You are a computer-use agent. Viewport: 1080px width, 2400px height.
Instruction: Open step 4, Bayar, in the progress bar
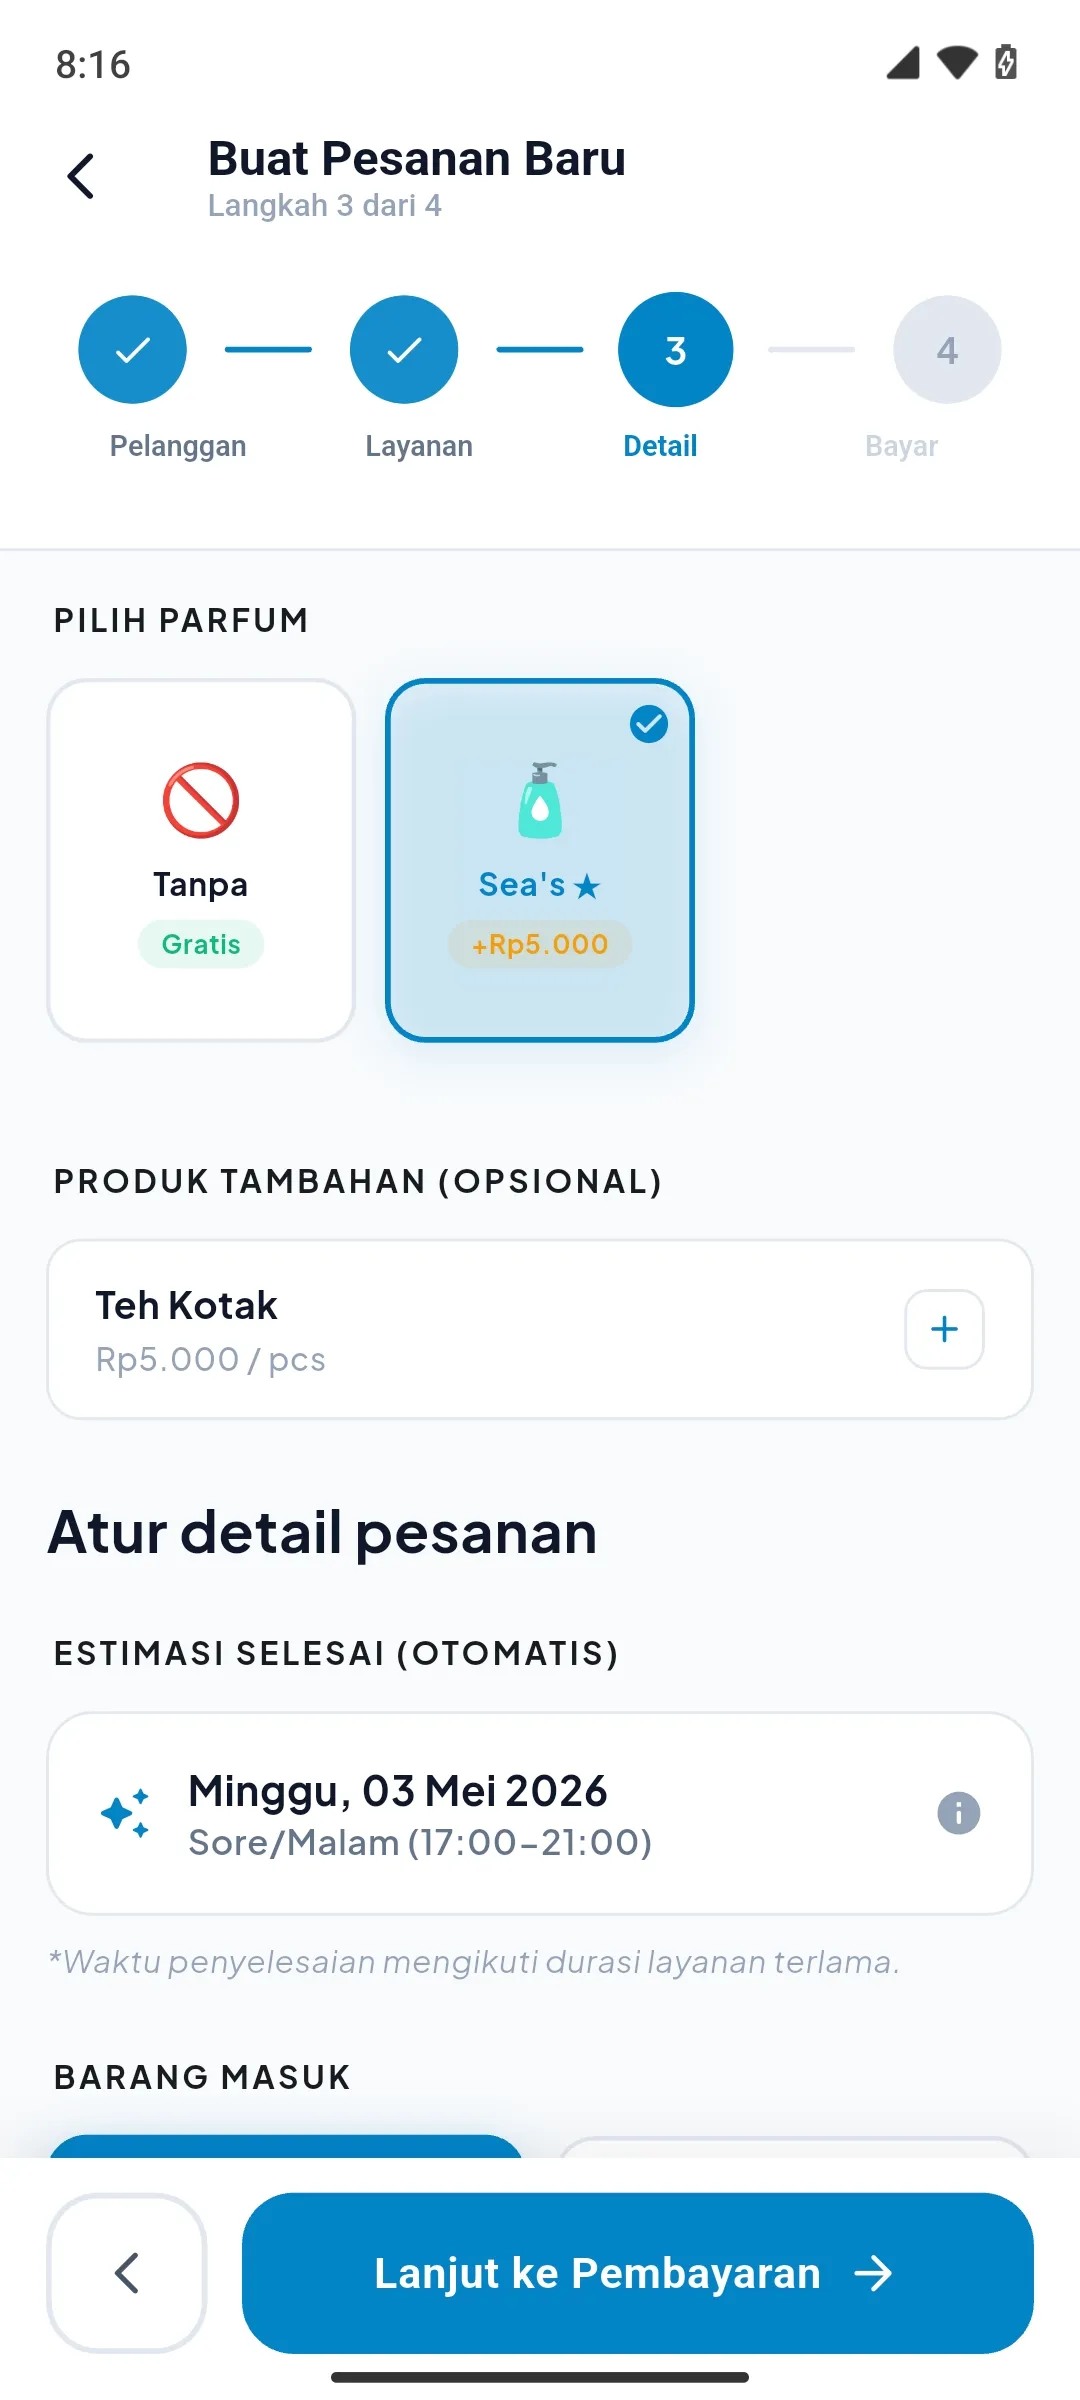point(947,349)
